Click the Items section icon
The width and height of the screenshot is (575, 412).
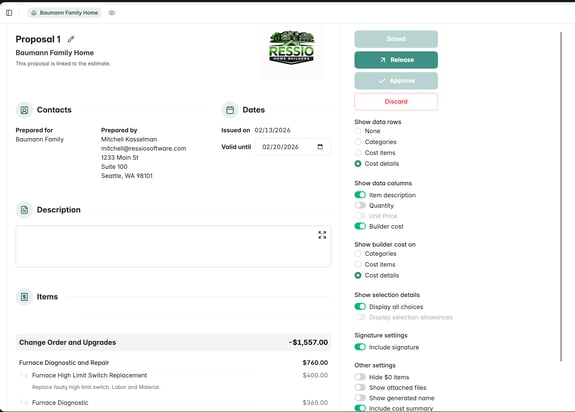pyautogui.click(x=24, y=297)
